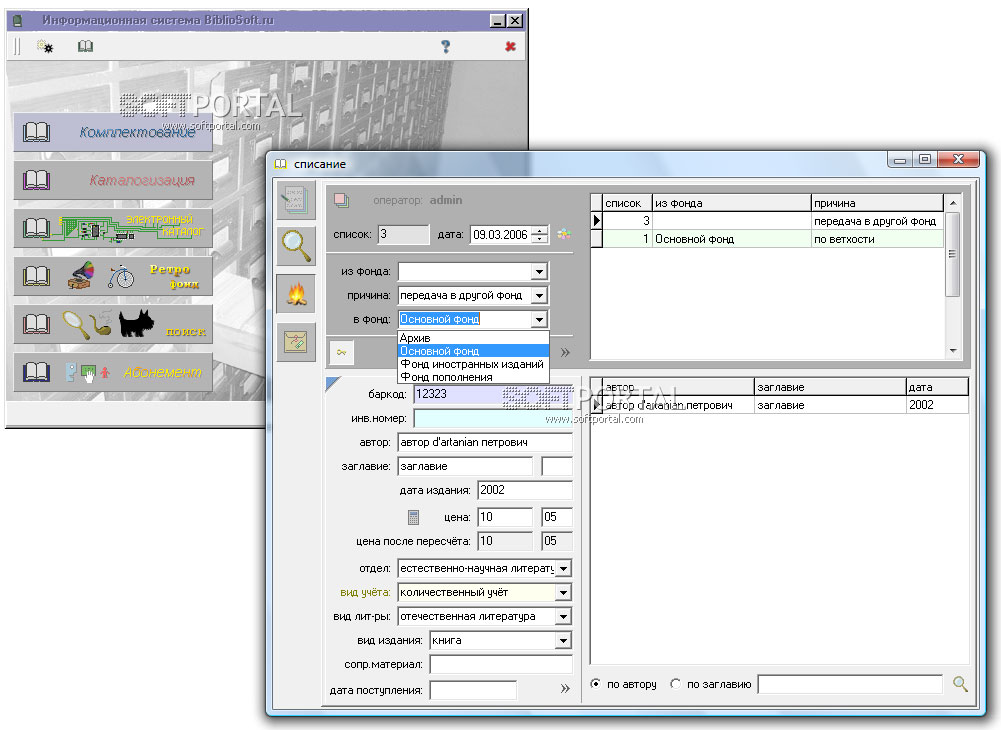The image size is (1001, 730).
Task: Expand the 'вид издания' dropdown
Action: [563, 641]
